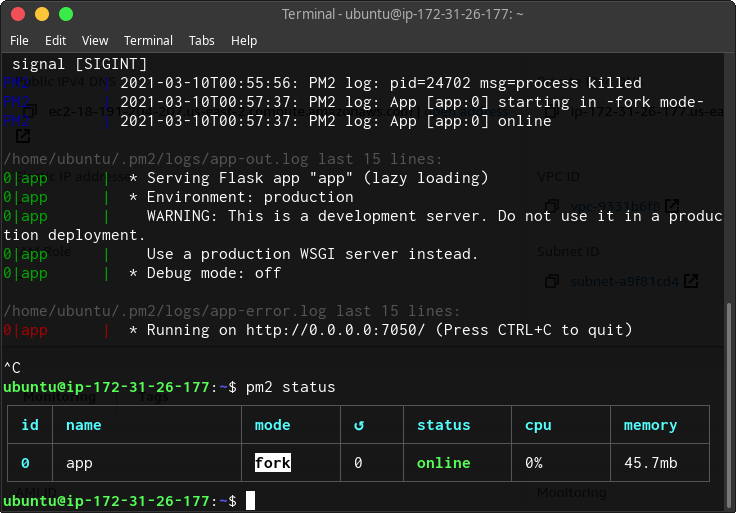This screenshot has width=736, height=513.
Task: Open the Tabs menu
Action: [202, 41]
